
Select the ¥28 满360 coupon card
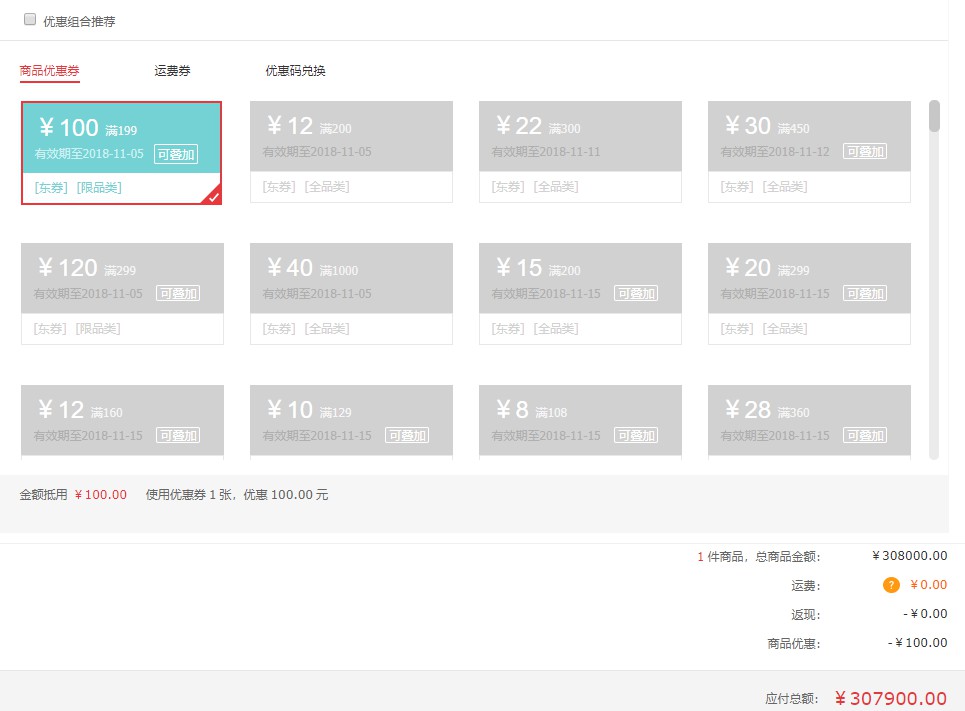pos(809,422)
